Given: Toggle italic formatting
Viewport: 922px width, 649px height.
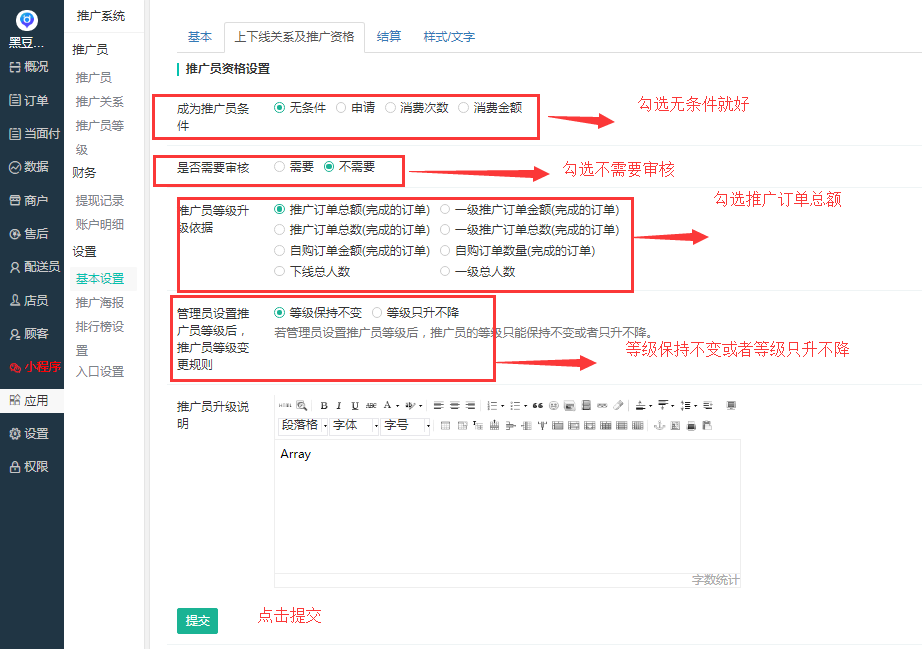Looking at the screenshot, I should click(x=339, y=406).
